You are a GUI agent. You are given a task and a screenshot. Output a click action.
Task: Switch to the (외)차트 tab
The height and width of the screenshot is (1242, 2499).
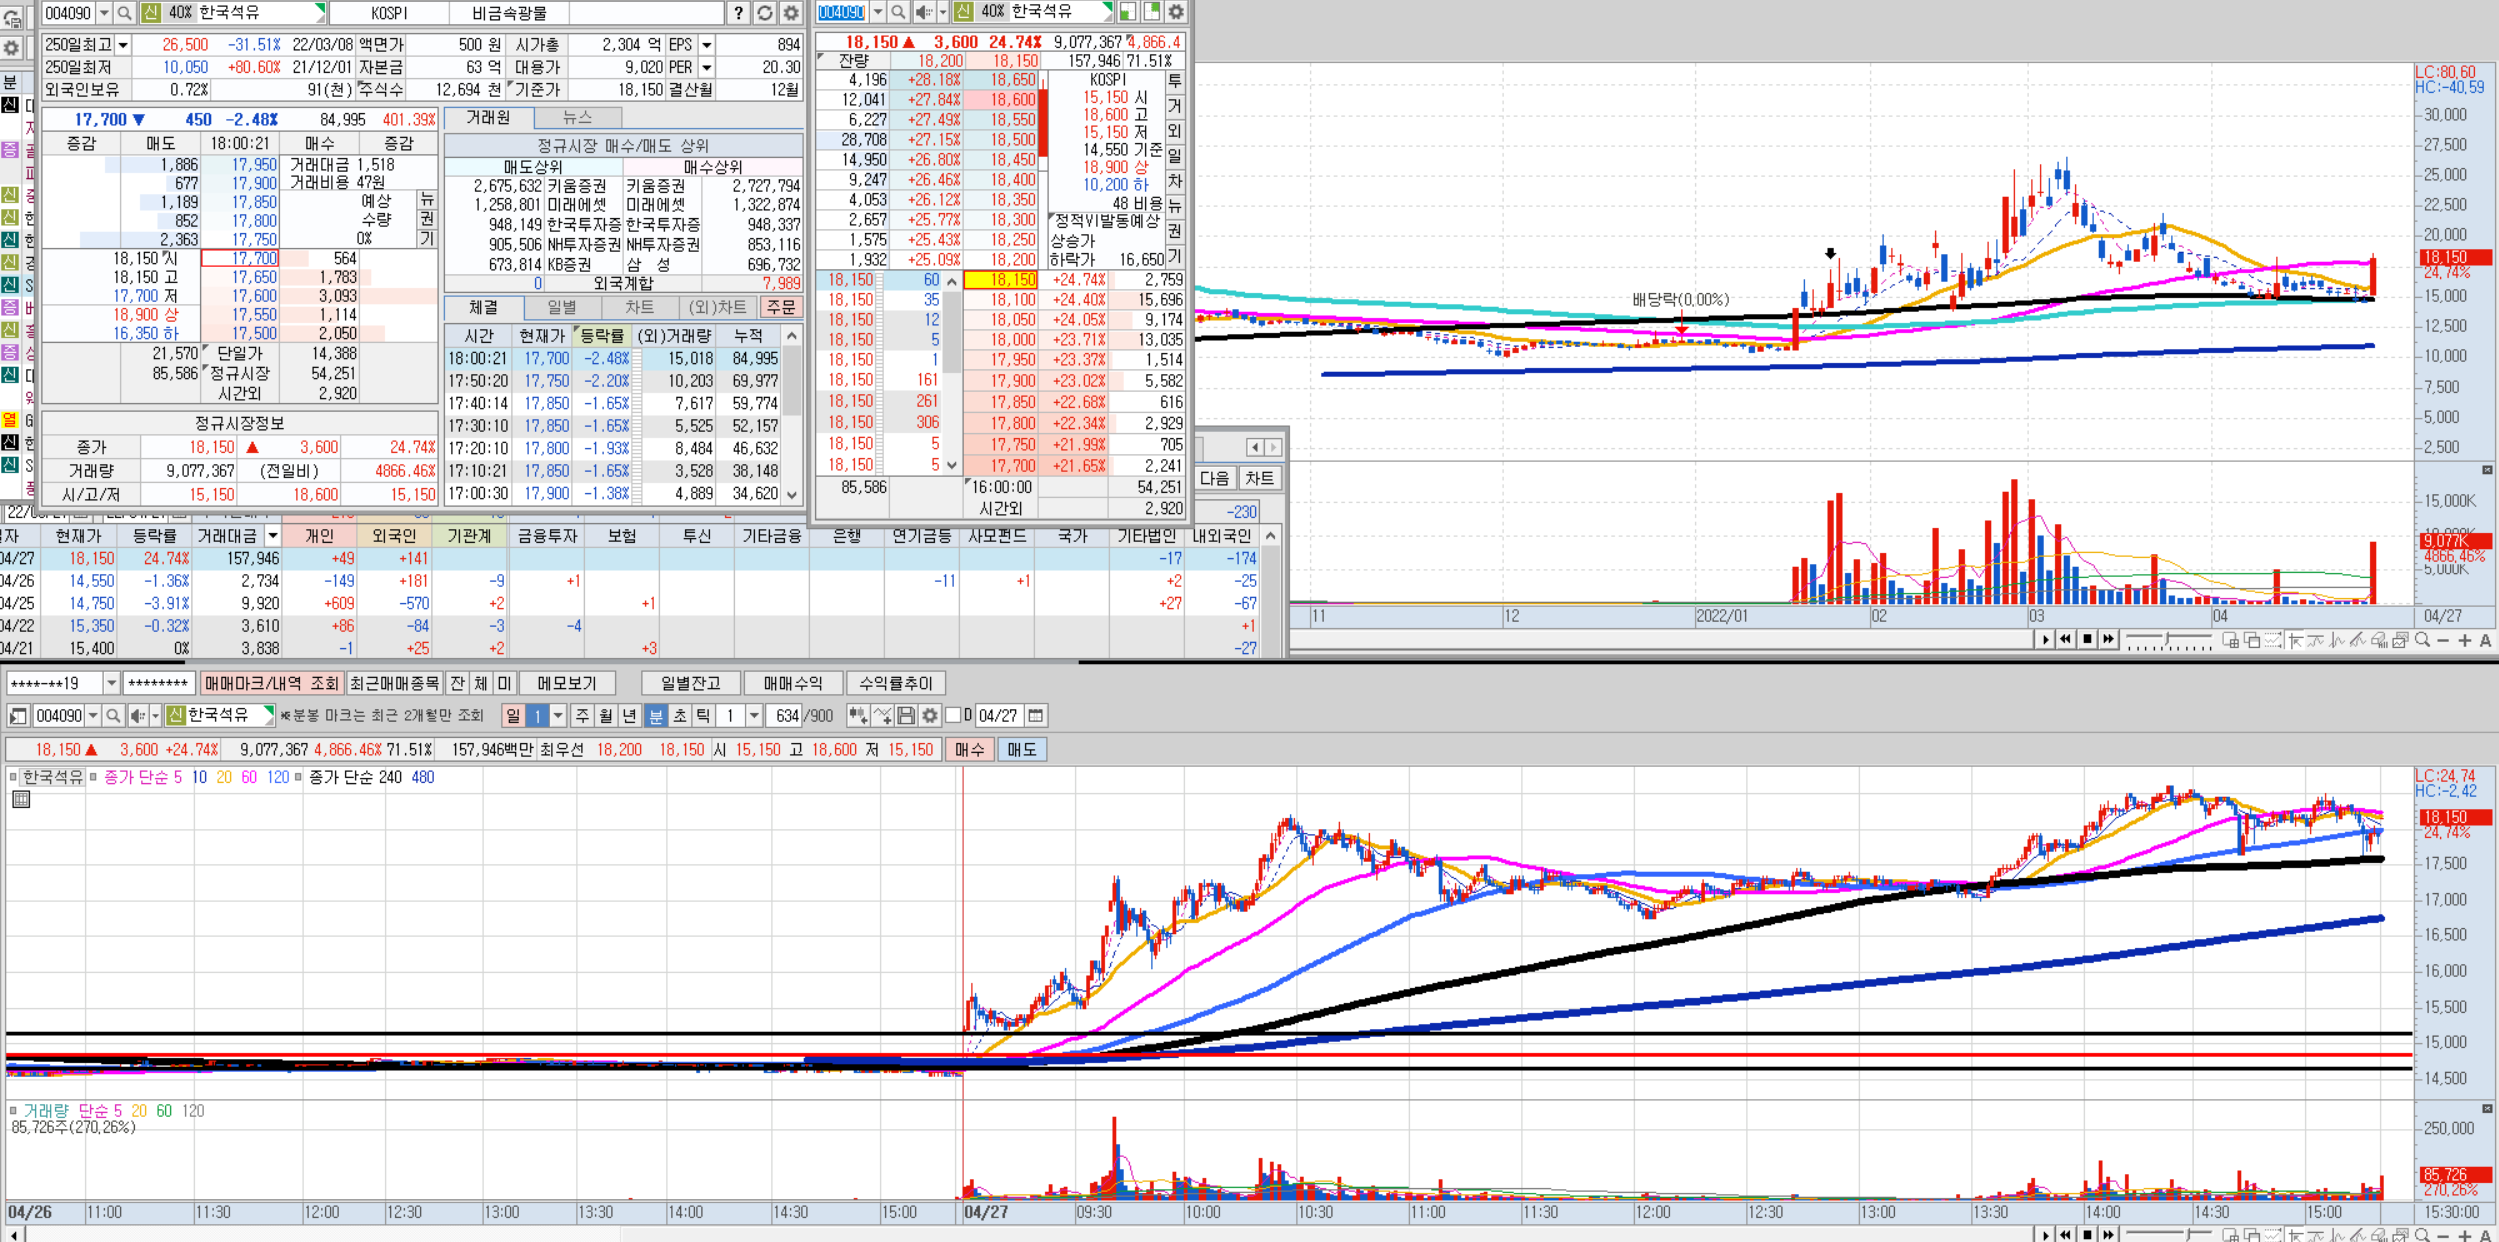pyautogui.click(x=718, y=307)
